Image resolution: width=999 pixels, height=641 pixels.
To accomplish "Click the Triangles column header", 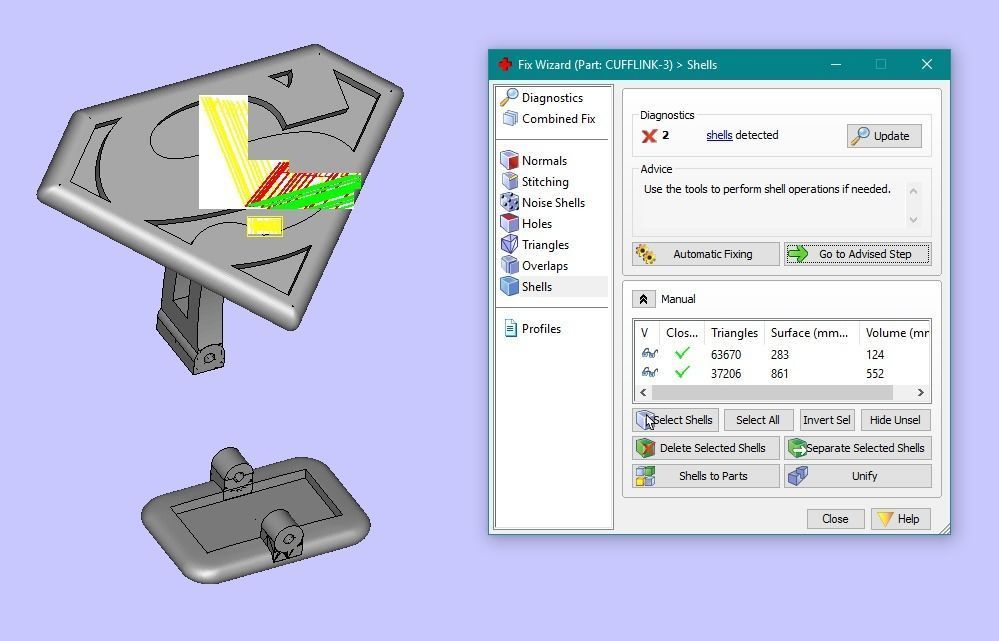I will coord(734,333).
